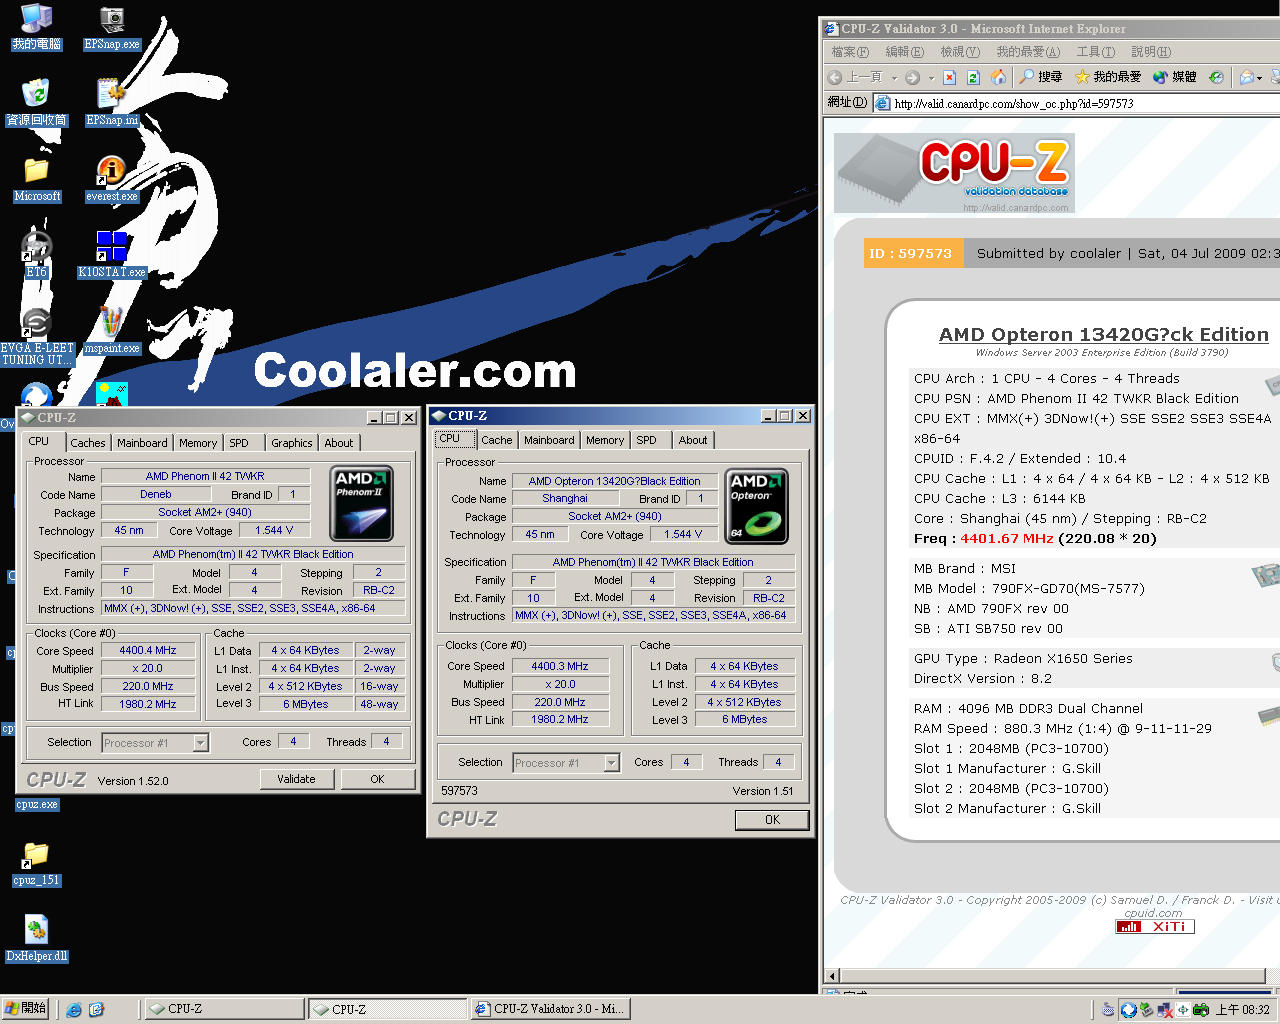Image resolution: width=1280 pixels, height=1024 pixels.
Task: Open the My Computer desktop icon
Action: 37,27
